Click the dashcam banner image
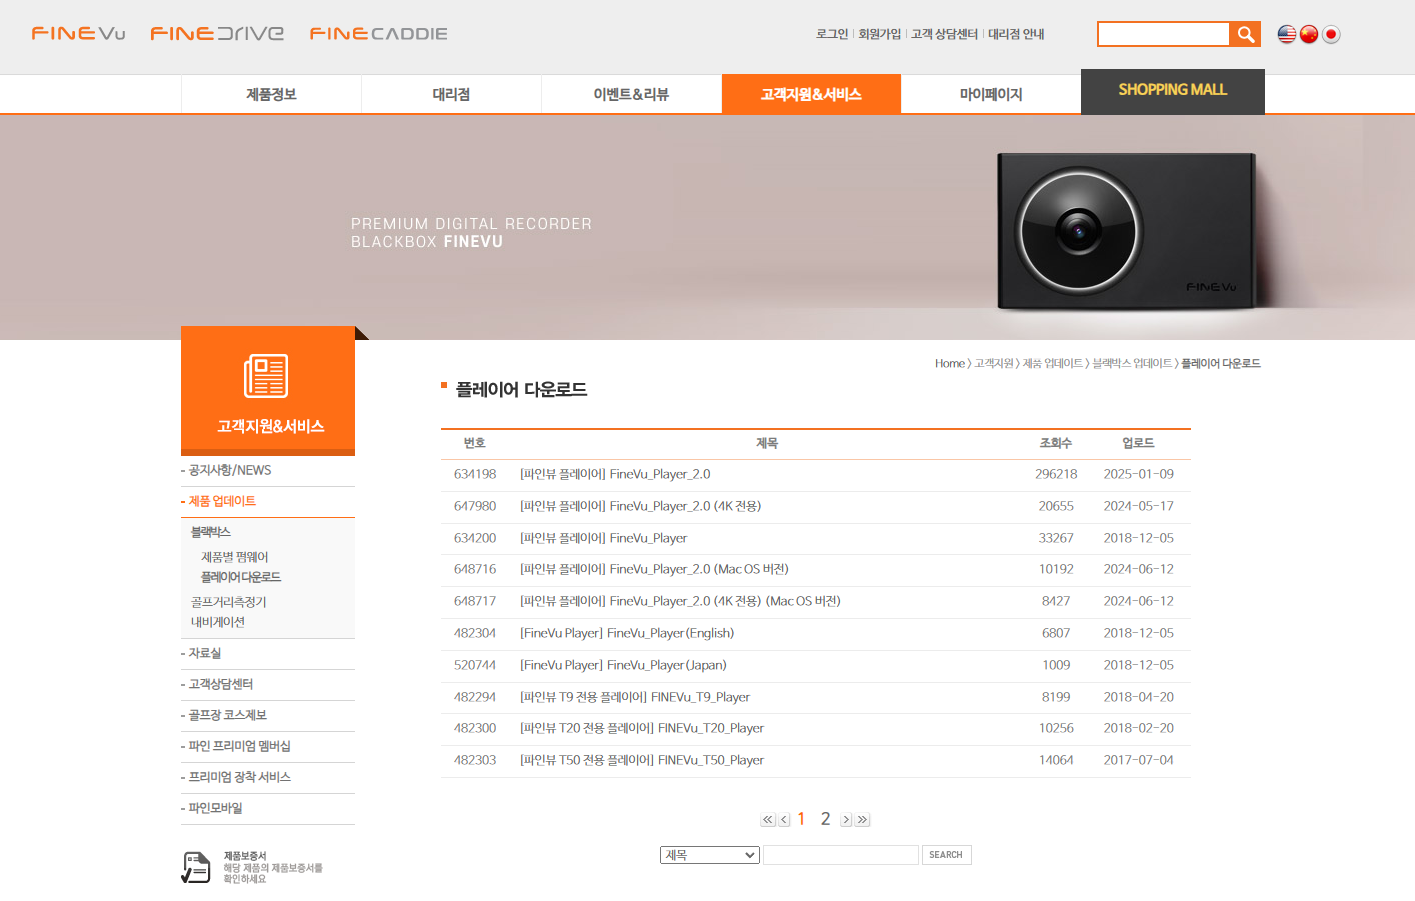The image size is (1415, 901). click(1128, 230)
